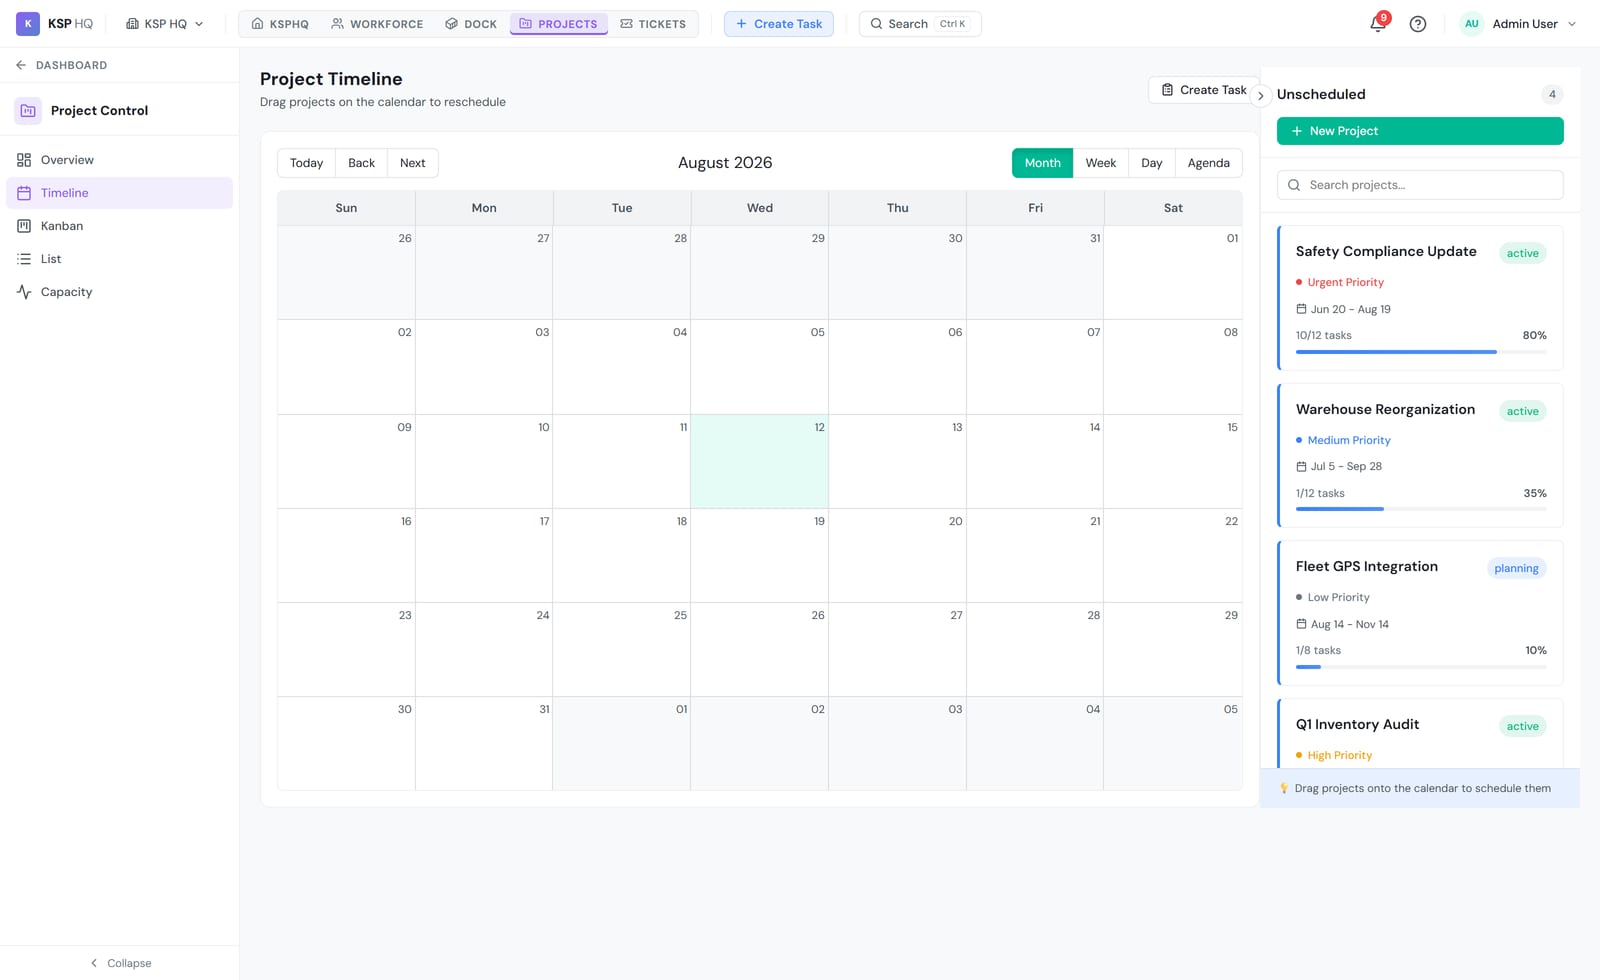
Task: Open the TICKETS nav tab
Action: point(653,24)
